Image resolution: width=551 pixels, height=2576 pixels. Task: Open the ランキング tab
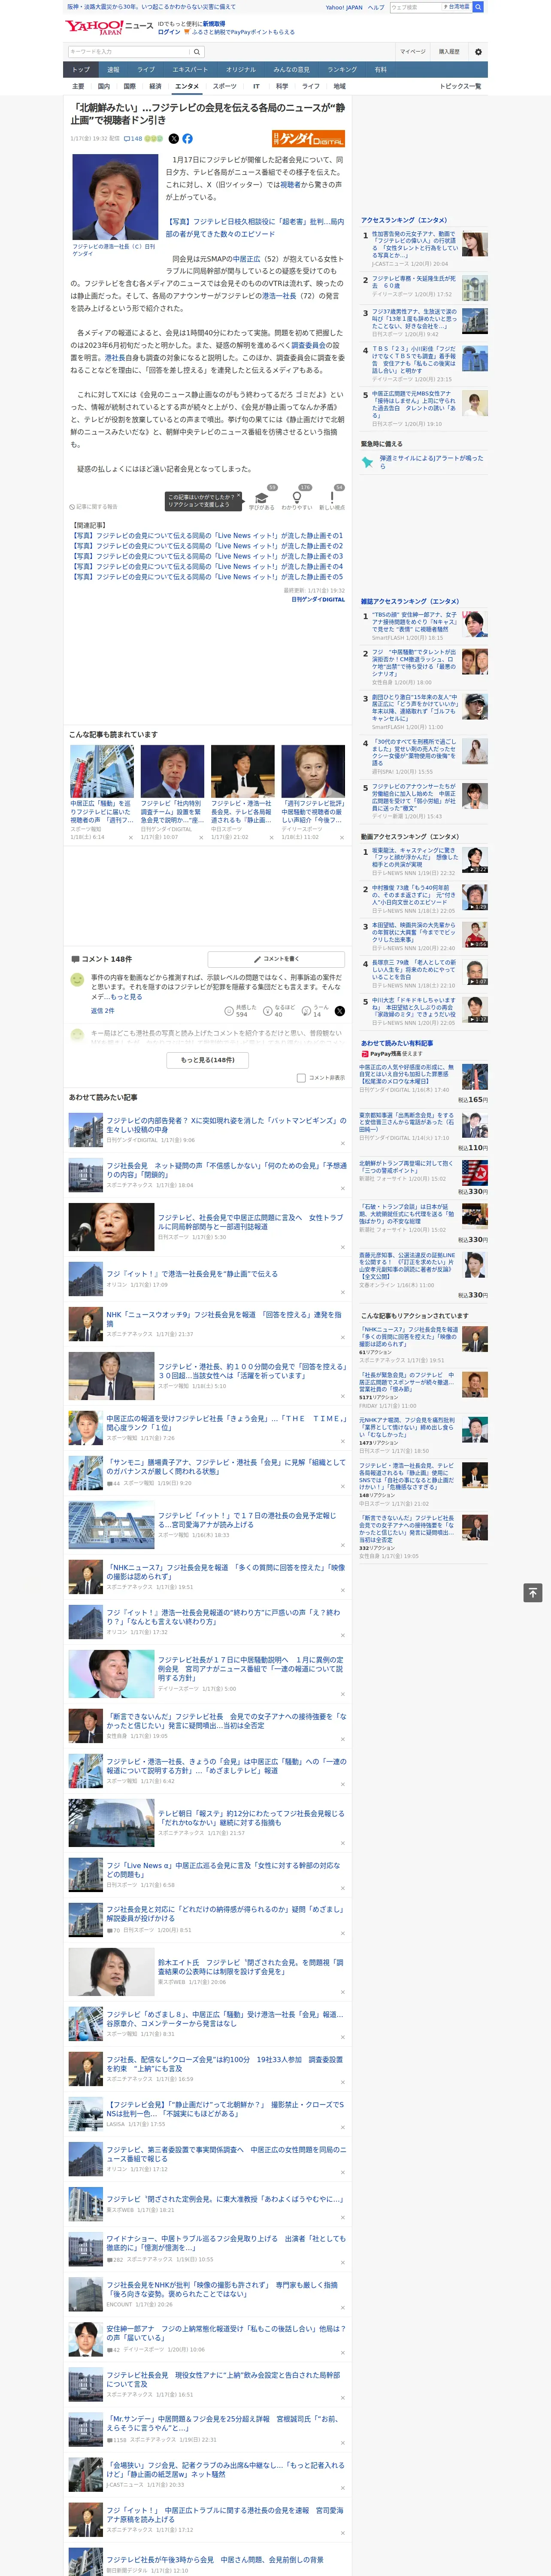pos(342,70)
